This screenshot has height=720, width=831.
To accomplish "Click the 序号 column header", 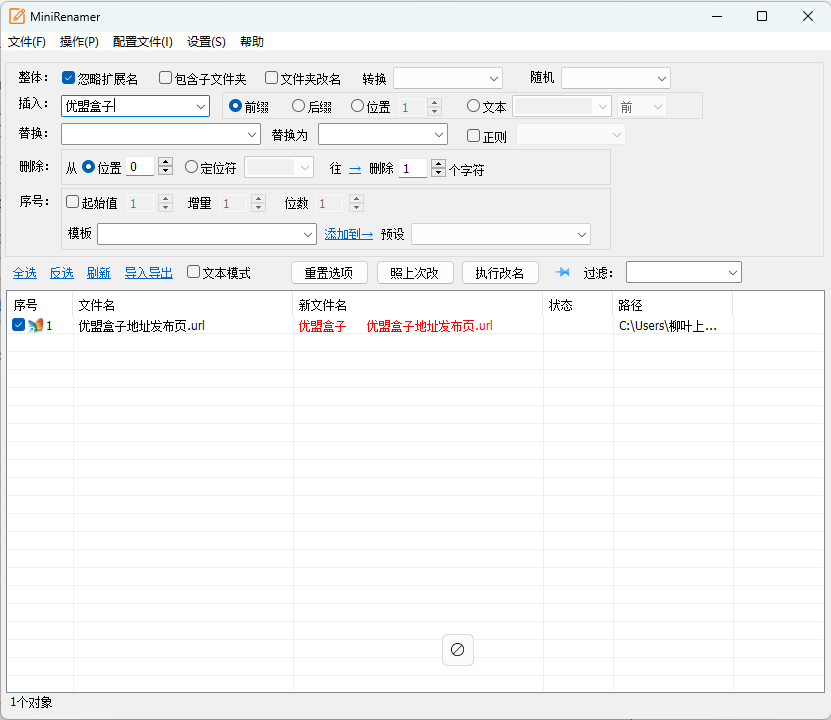I will (x=40, y=305).
